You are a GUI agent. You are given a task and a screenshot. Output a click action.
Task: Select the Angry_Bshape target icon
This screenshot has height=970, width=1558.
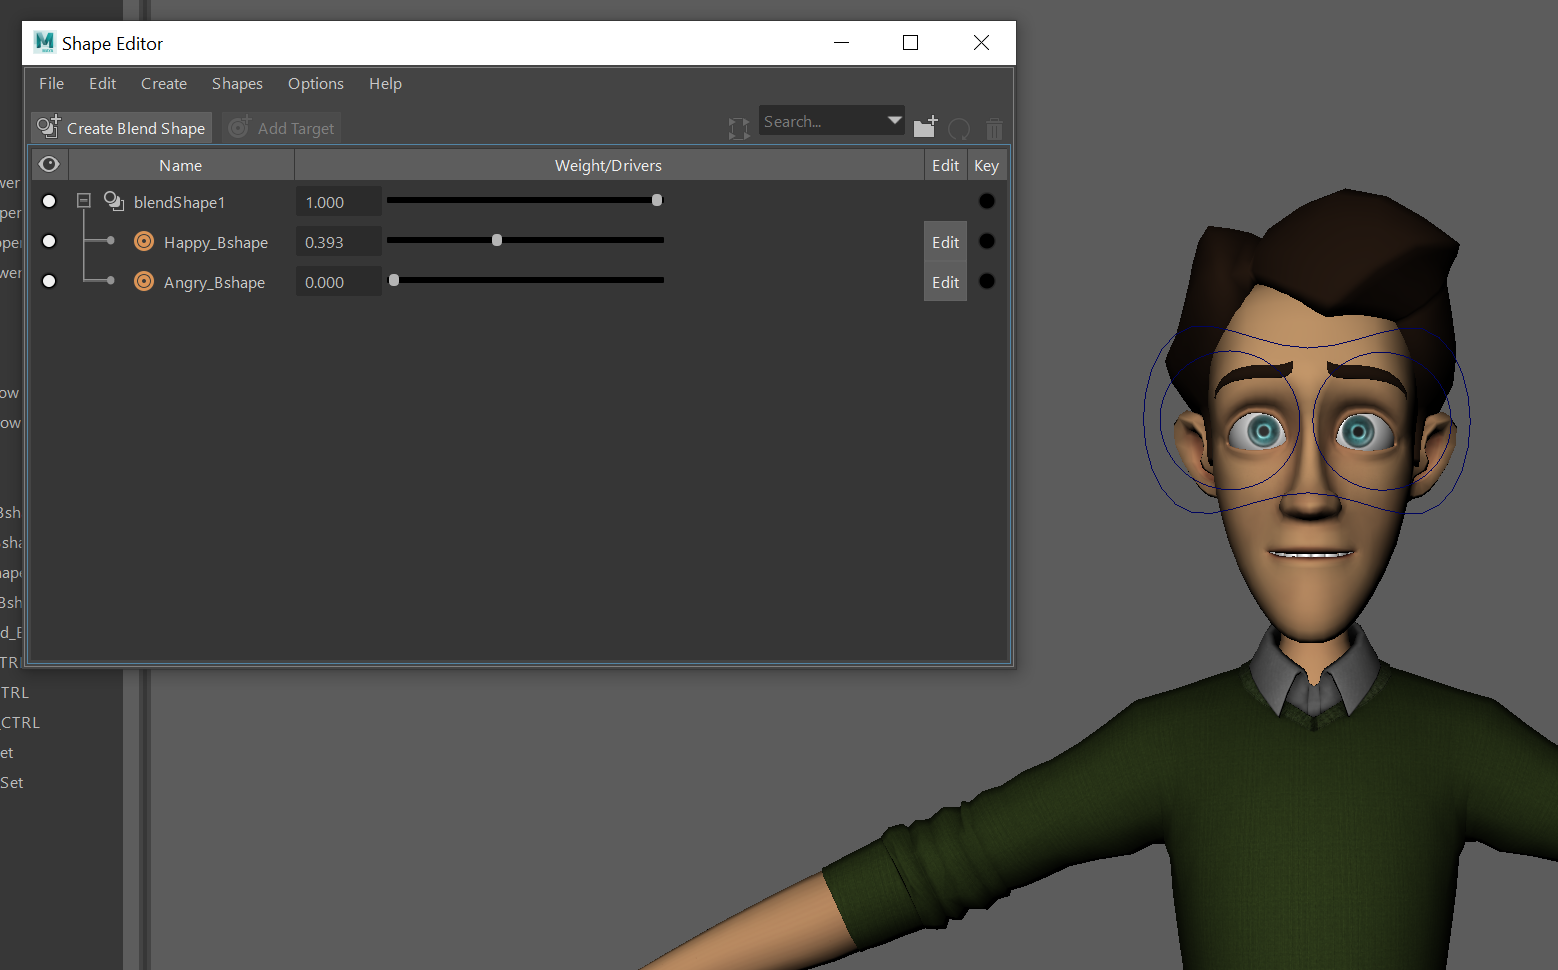pos(144,281)
